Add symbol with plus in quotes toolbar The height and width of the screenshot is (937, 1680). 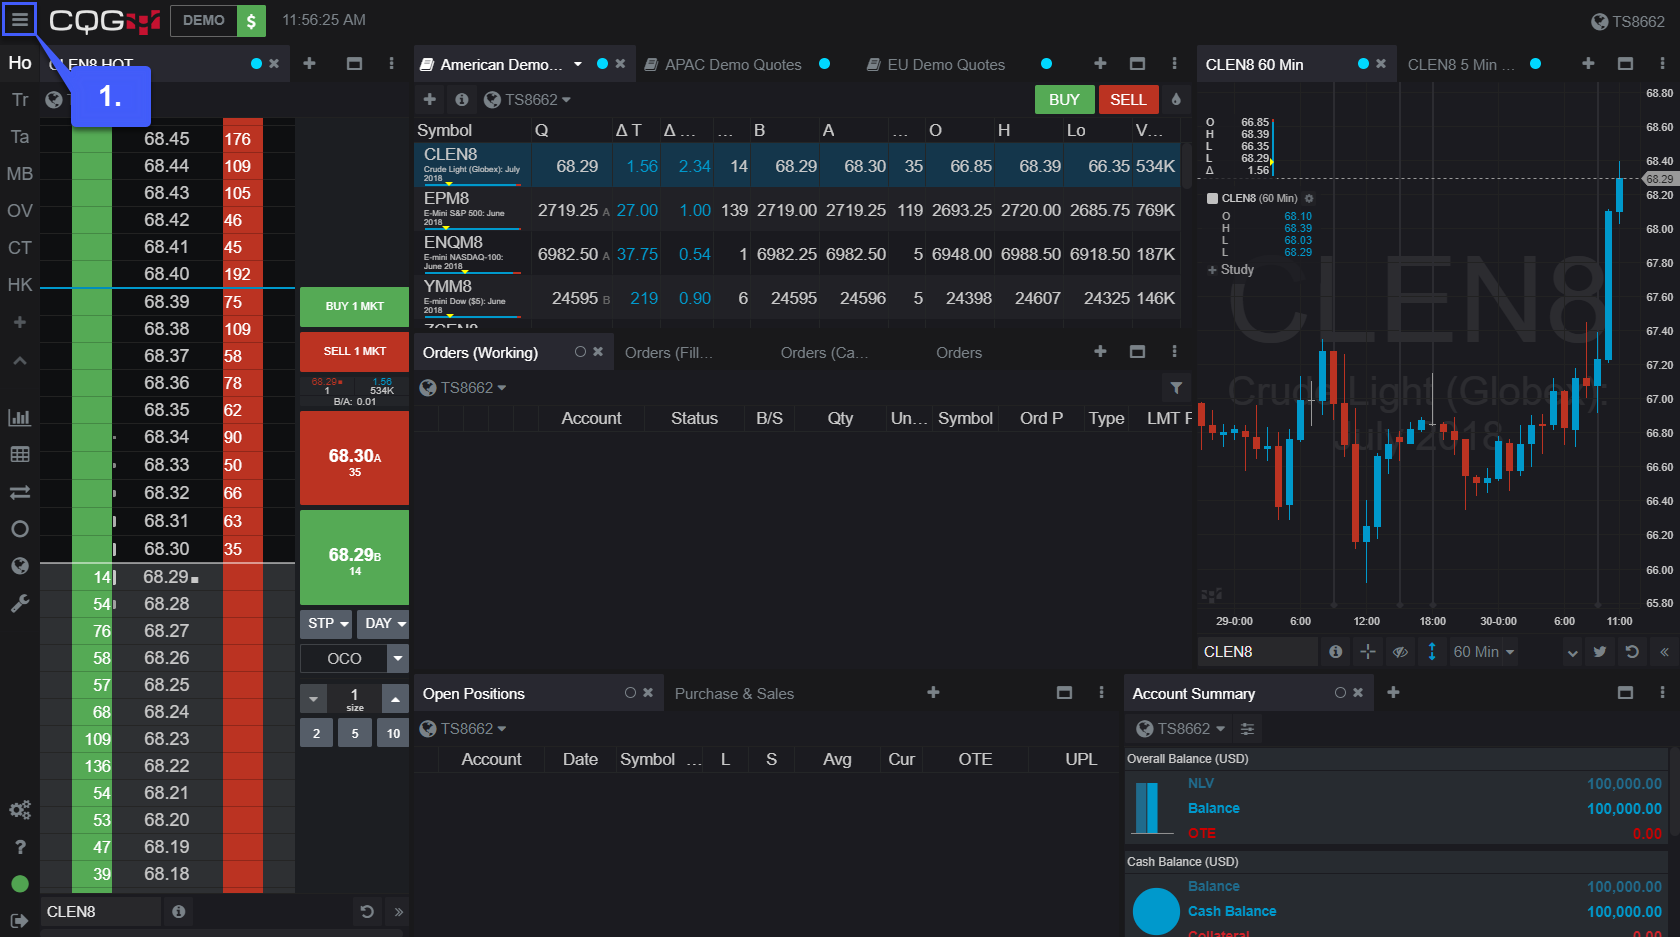[x=430, y=99]
